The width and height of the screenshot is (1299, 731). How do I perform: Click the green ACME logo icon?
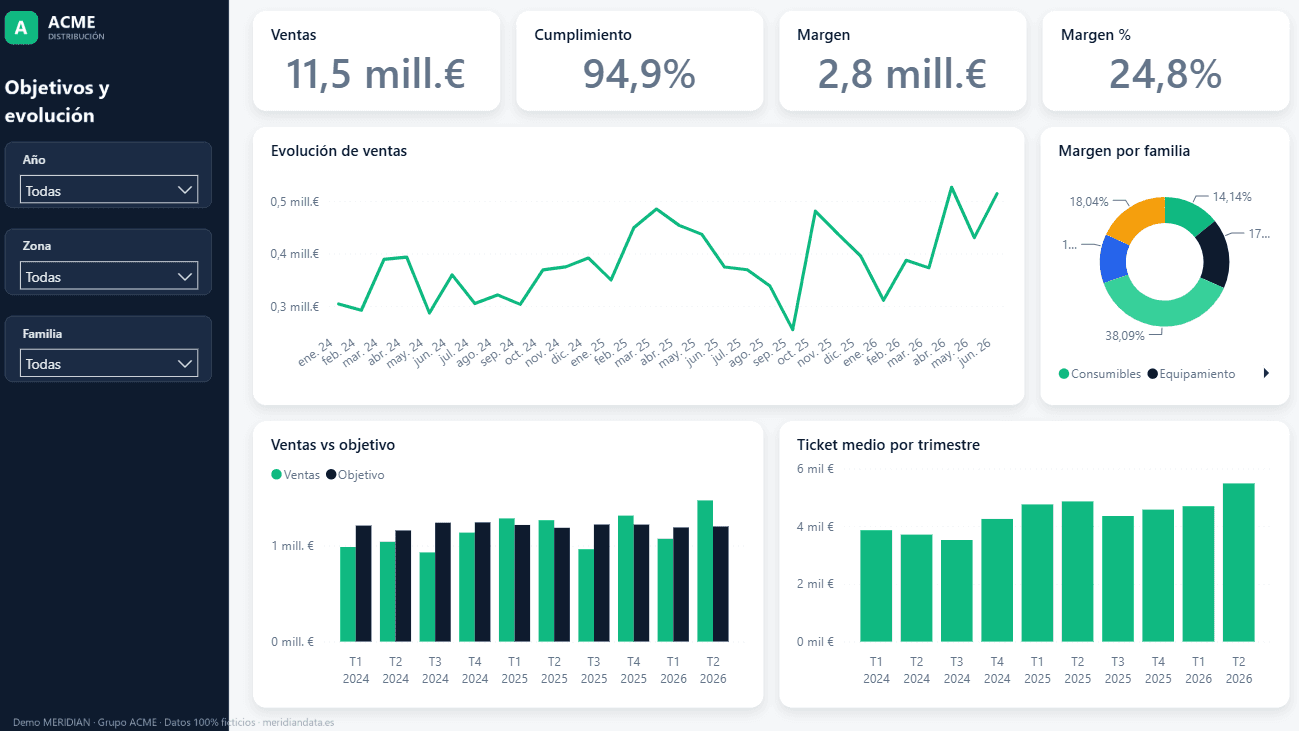click(x=21, y=28)
